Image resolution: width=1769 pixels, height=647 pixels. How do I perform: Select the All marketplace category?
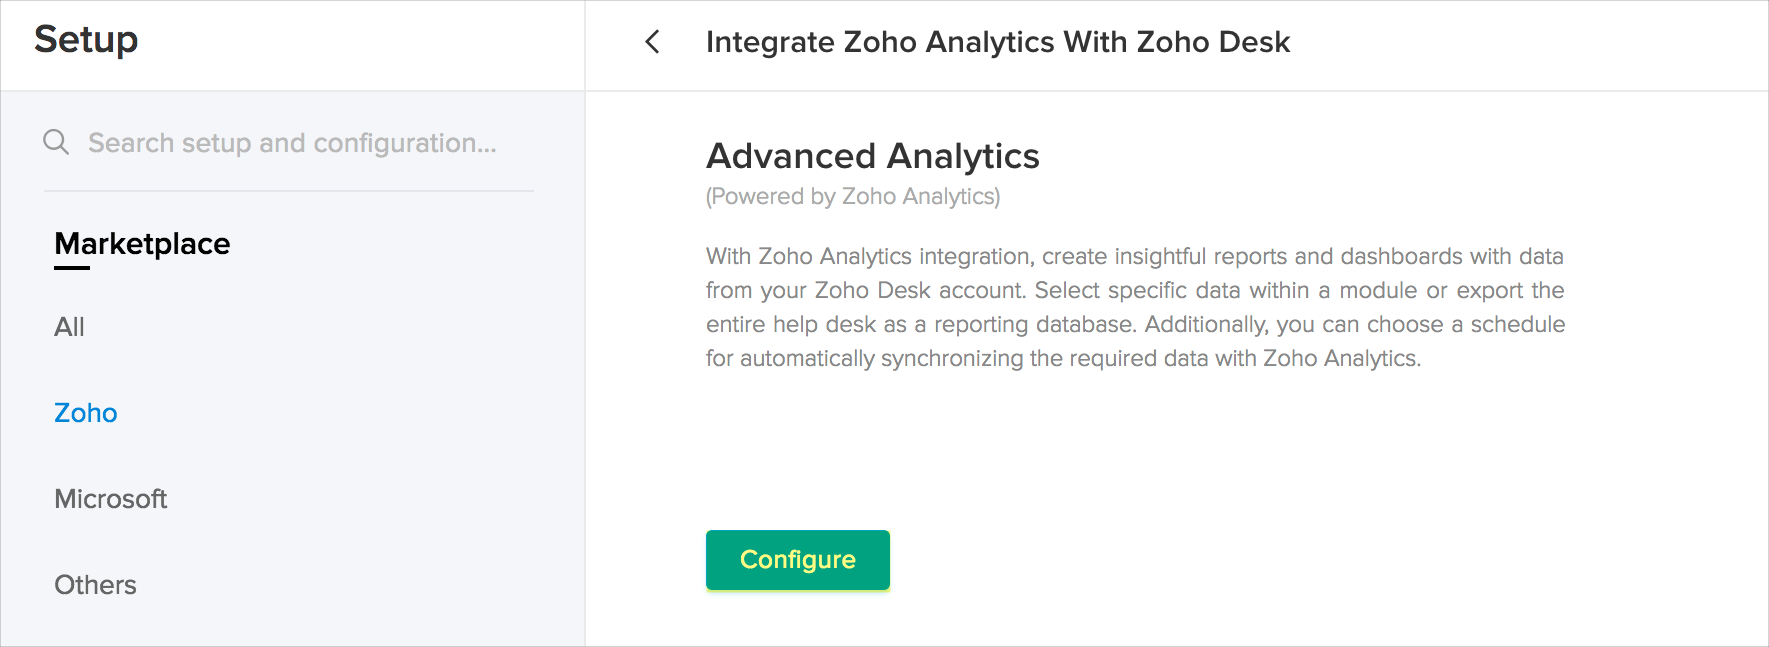pos(69,327)
